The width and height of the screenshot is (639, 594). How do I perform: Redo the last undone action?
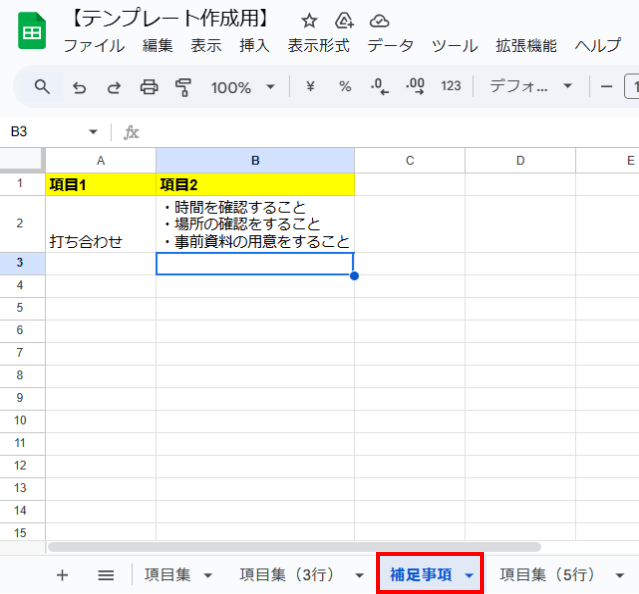tap(114, 87)
